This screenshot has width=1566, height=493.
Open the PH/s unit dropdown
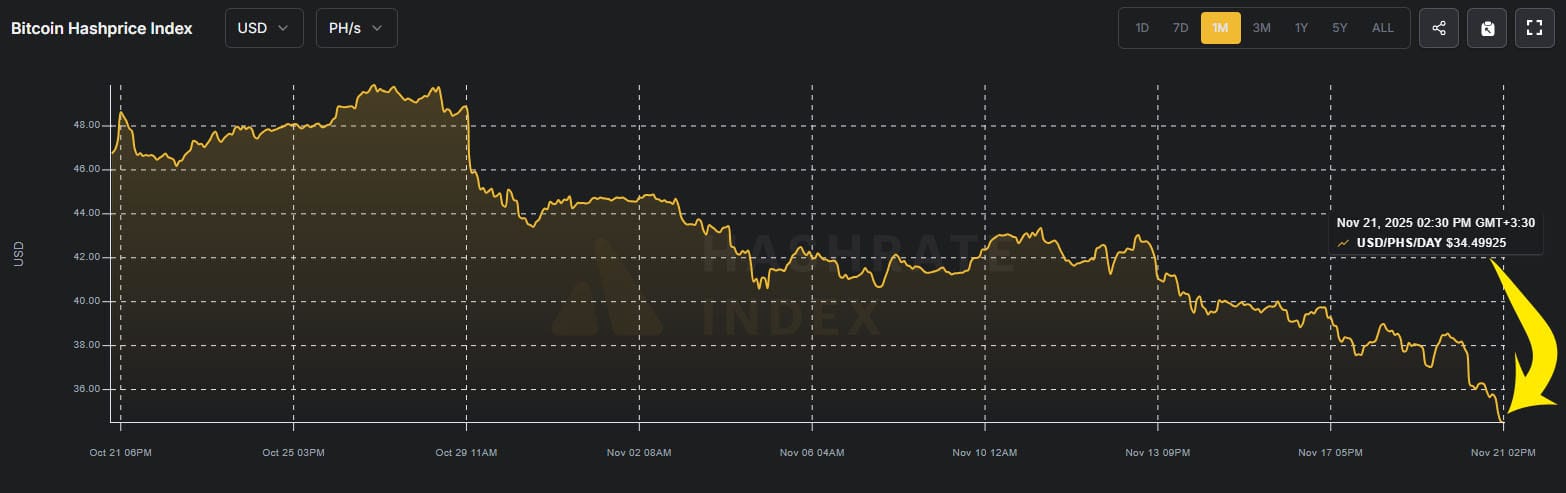357,28
